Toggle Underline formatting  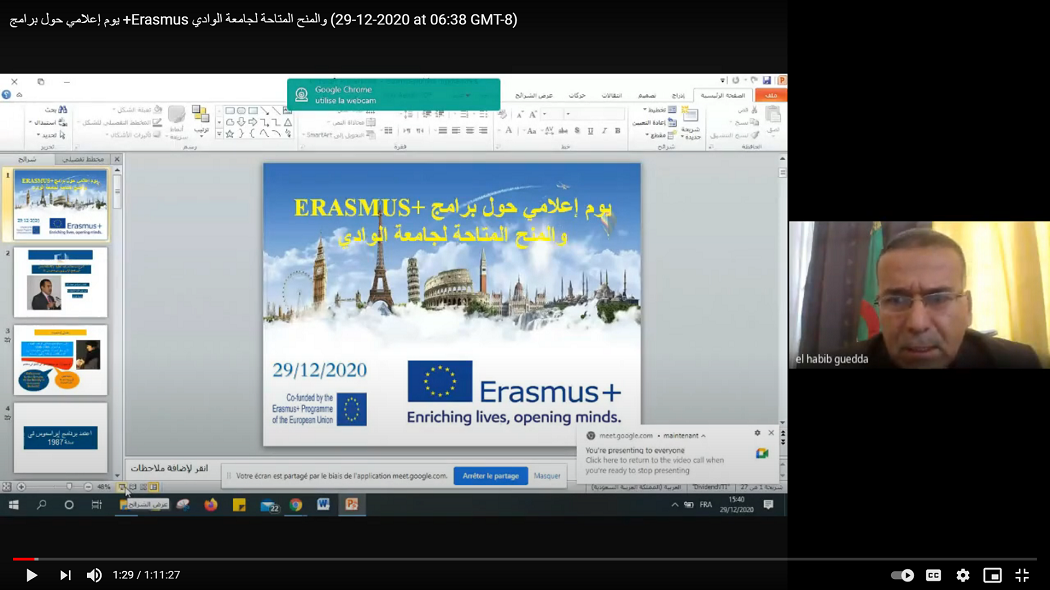590,131
